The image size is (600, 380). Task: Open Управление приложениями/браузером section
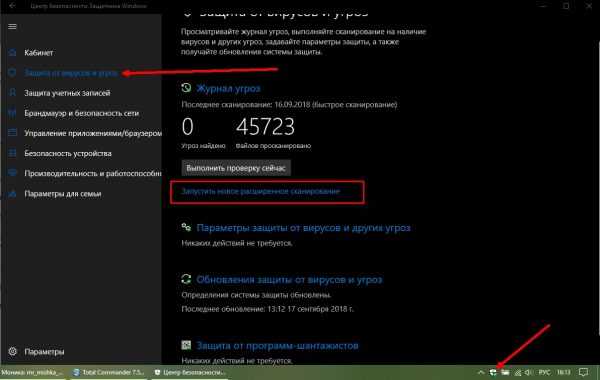coord(93,133)
